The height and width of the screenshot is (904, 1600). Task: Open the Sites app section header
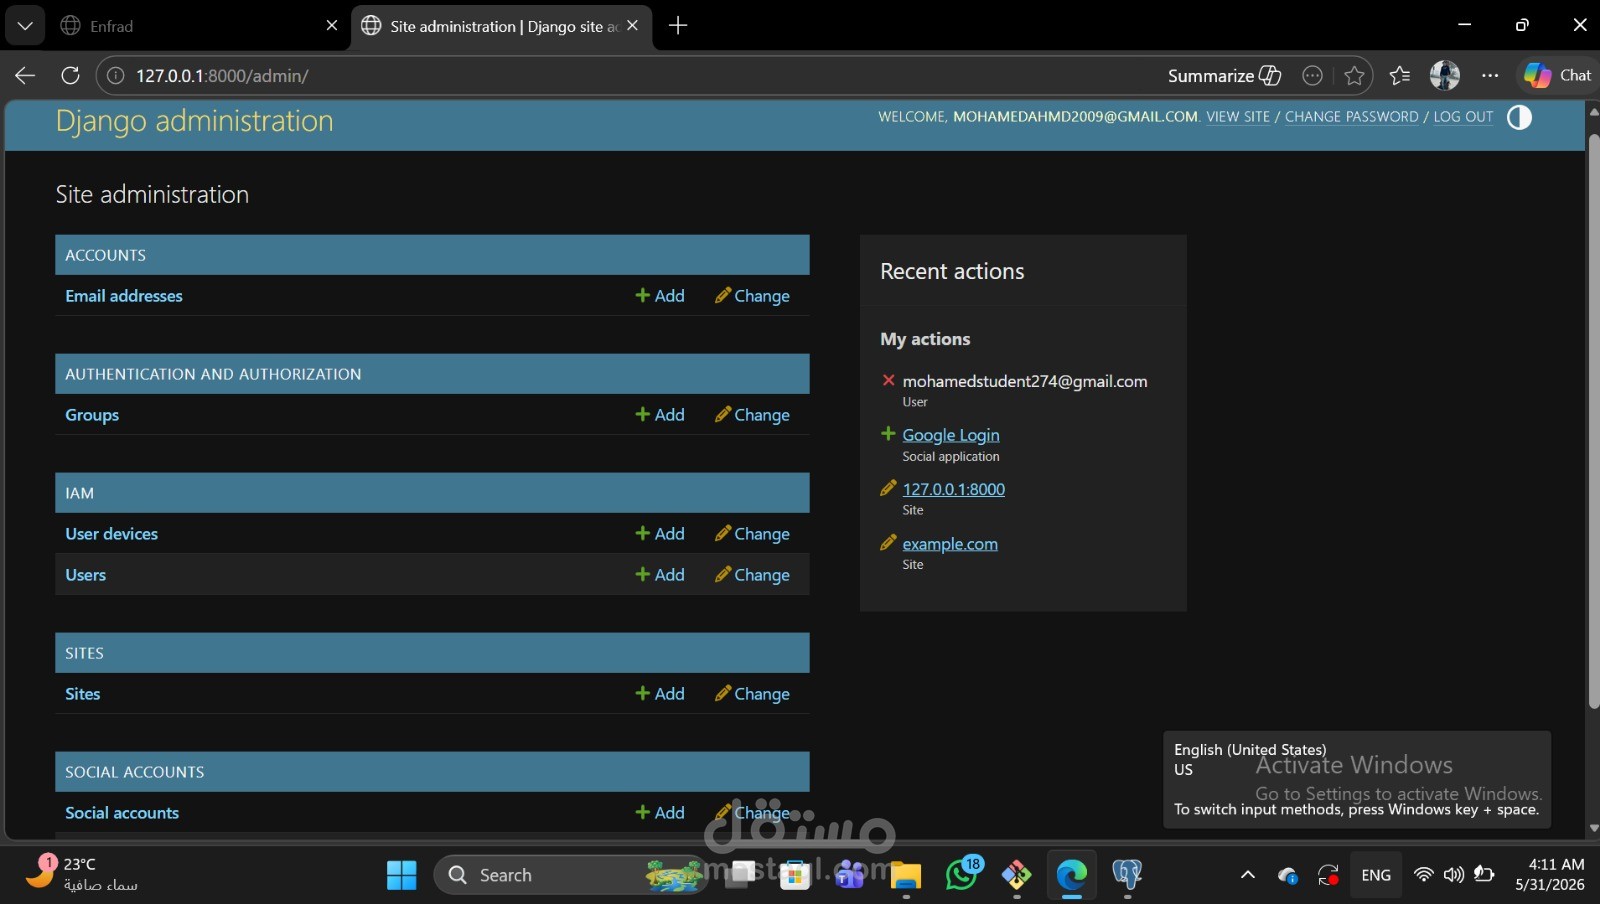click(x=85, y=653)
